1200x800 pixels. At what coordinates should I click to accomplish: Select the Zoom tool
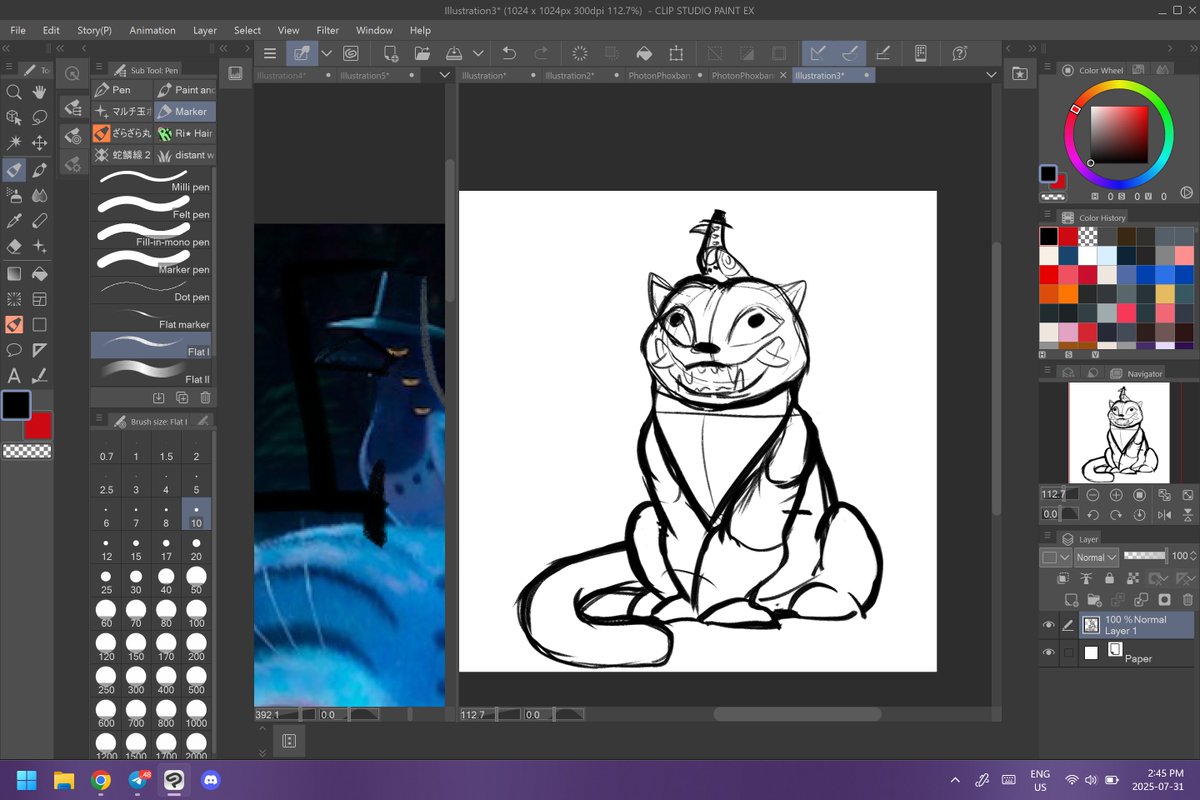point(14,92)
